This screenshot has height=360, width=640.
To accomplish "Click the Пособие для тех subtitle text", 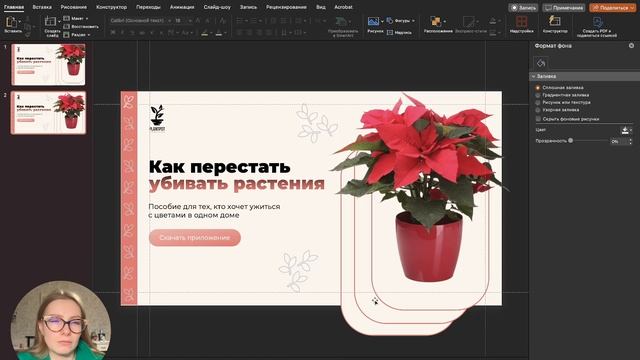I will 214,211.
